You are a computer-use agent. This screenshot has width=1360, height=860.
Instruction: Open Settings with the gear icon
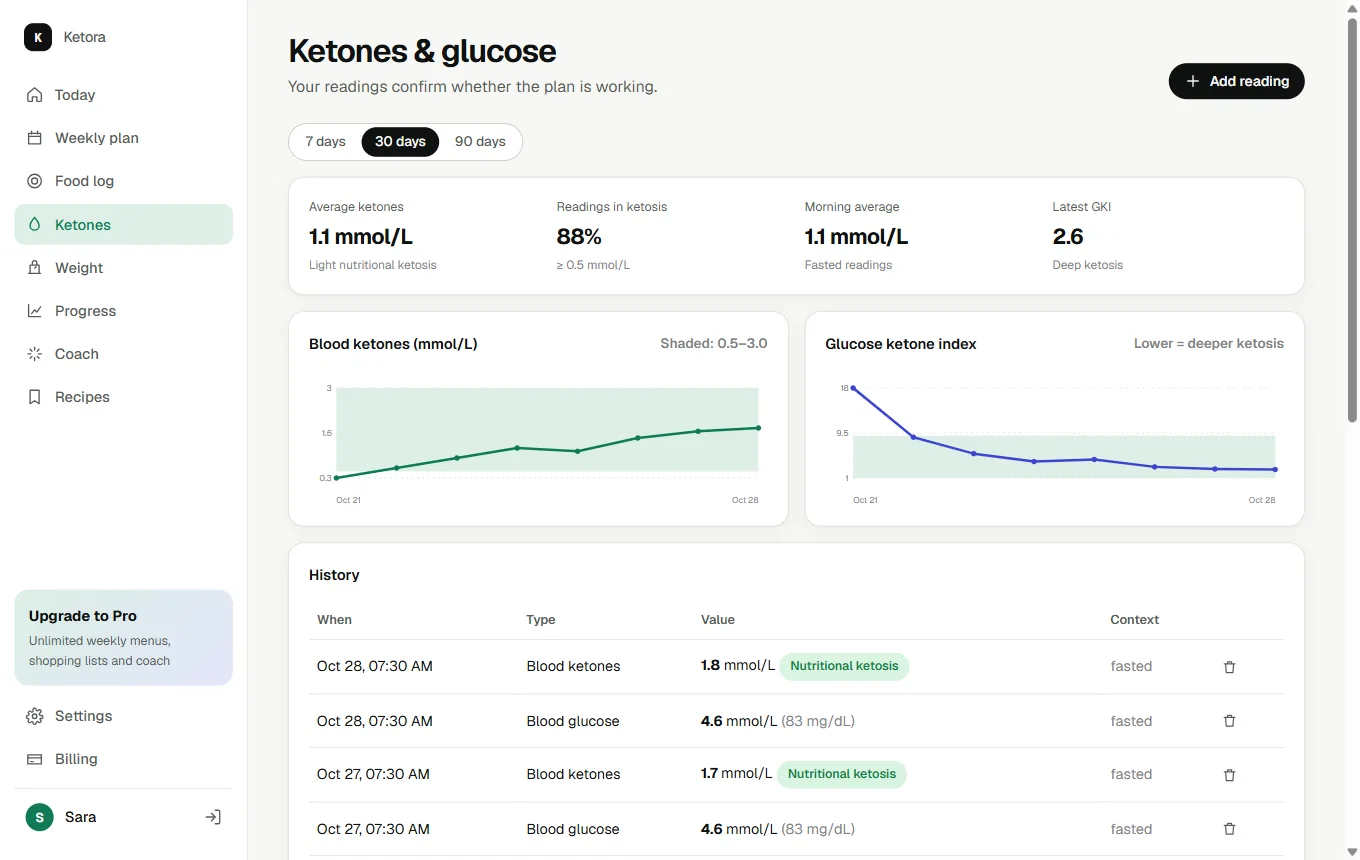click(35, 716)
